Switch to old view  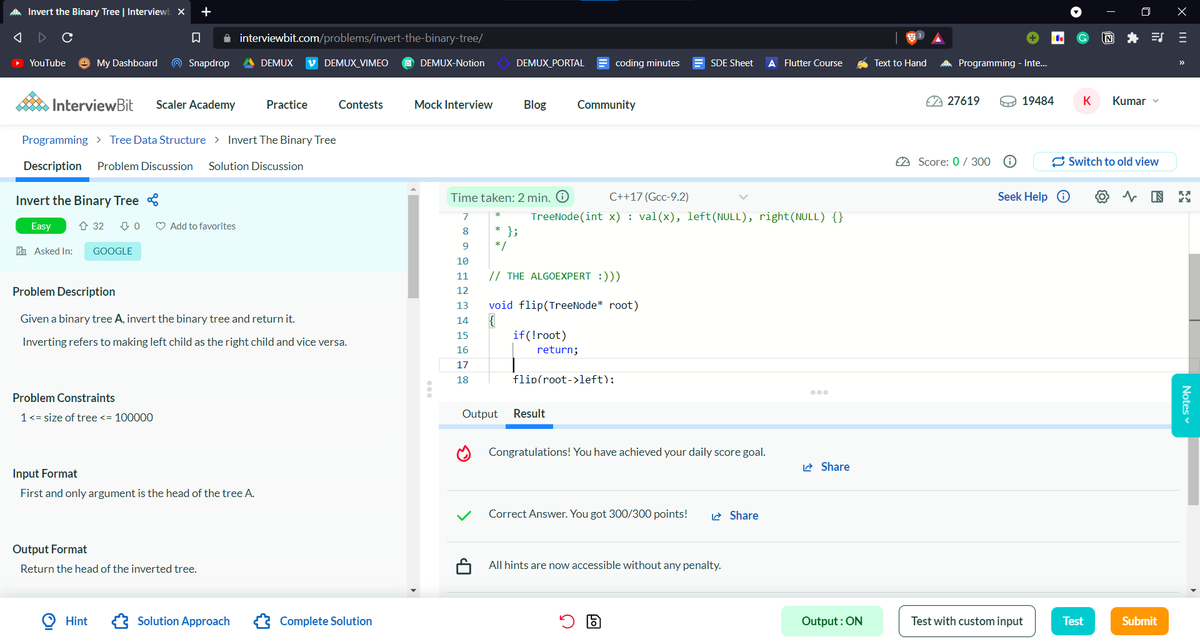click(1105, 162)
